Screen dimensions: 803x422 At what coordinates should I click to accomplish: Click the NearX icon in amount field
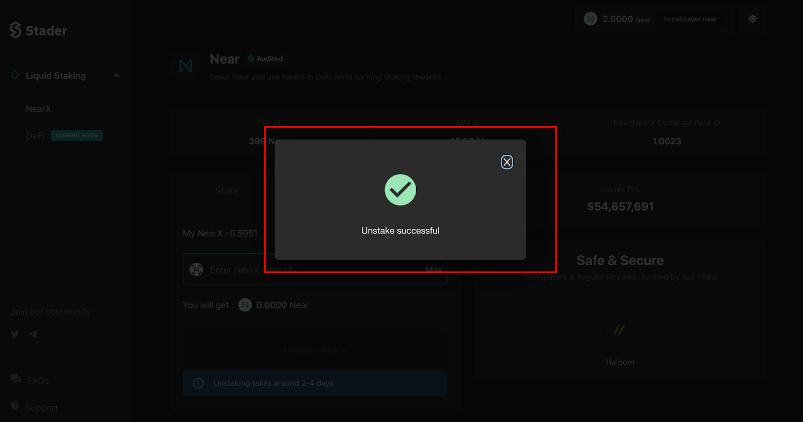tap(196, 269)
